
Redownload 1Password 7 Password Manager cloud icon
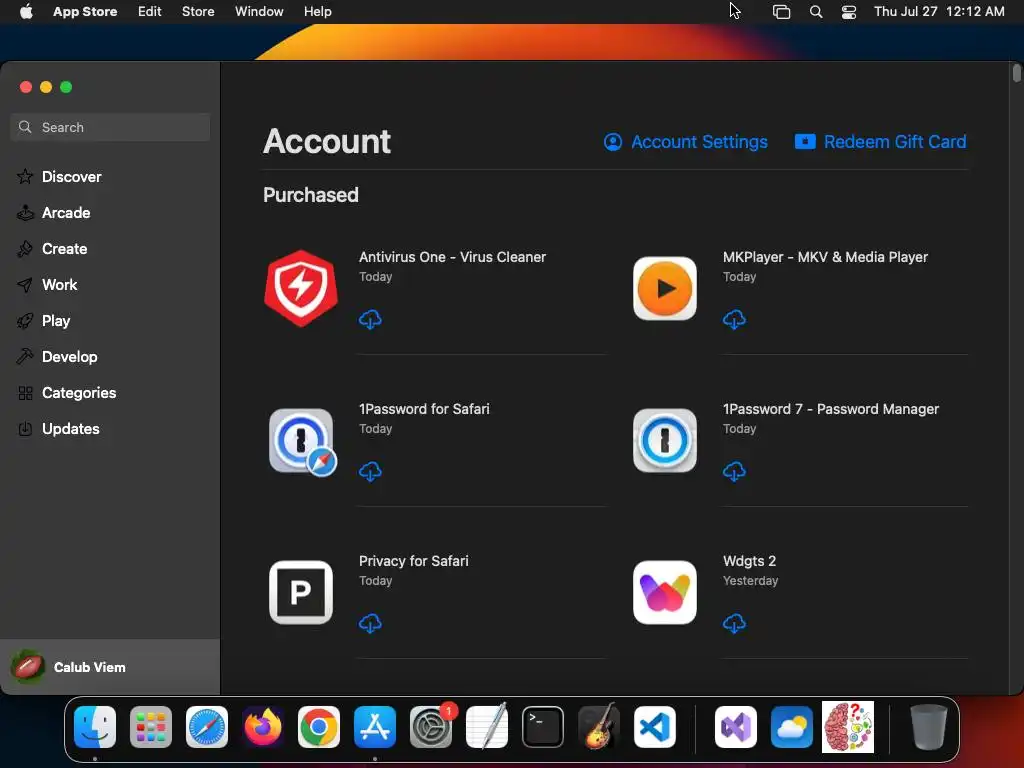pos(734,472)
